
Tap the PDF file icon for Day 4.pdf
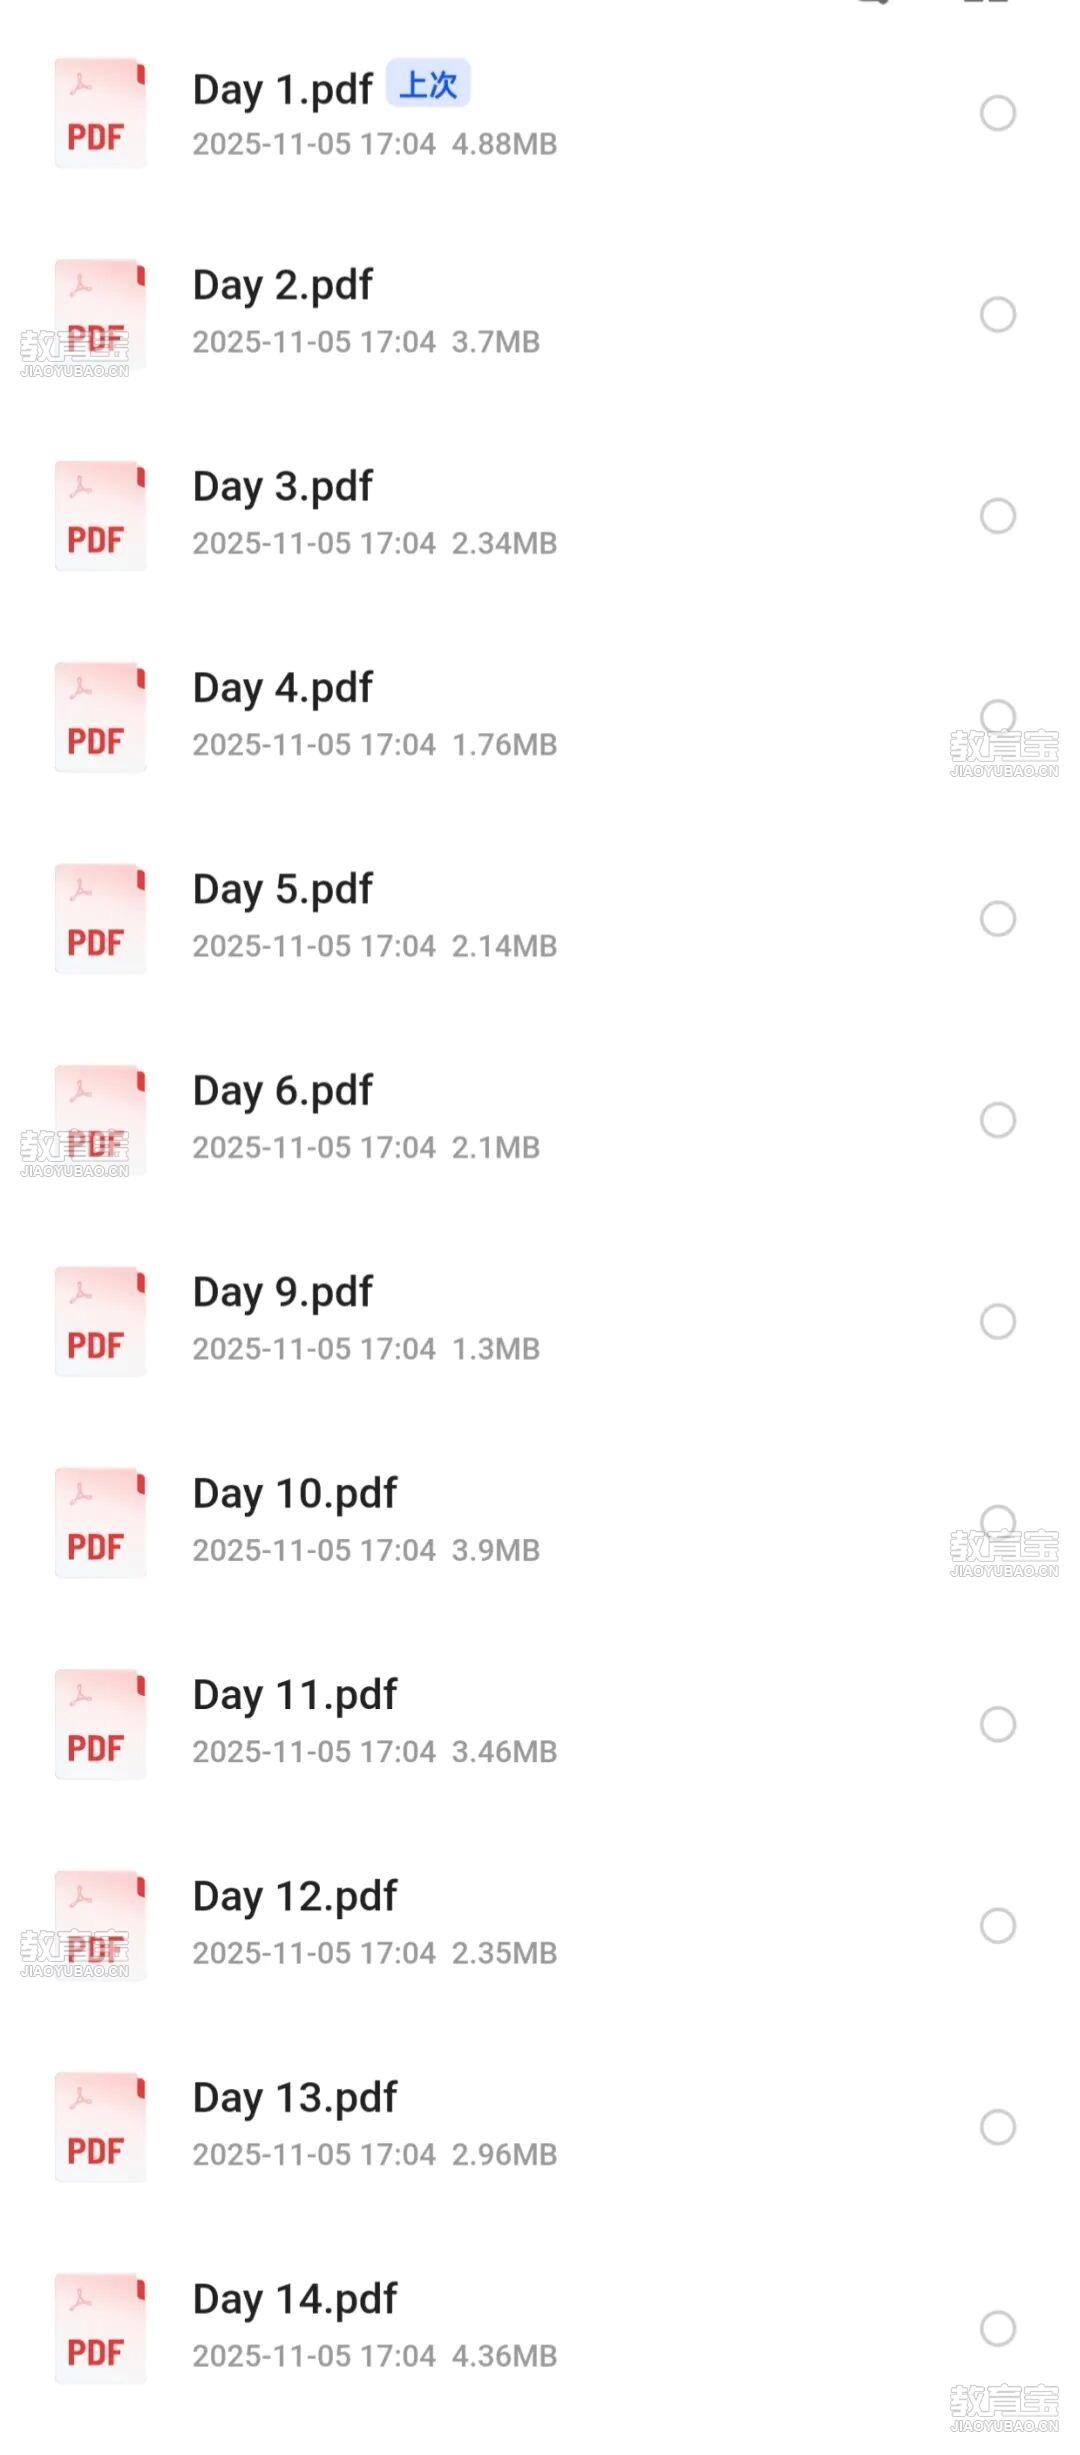pos(100,717)
